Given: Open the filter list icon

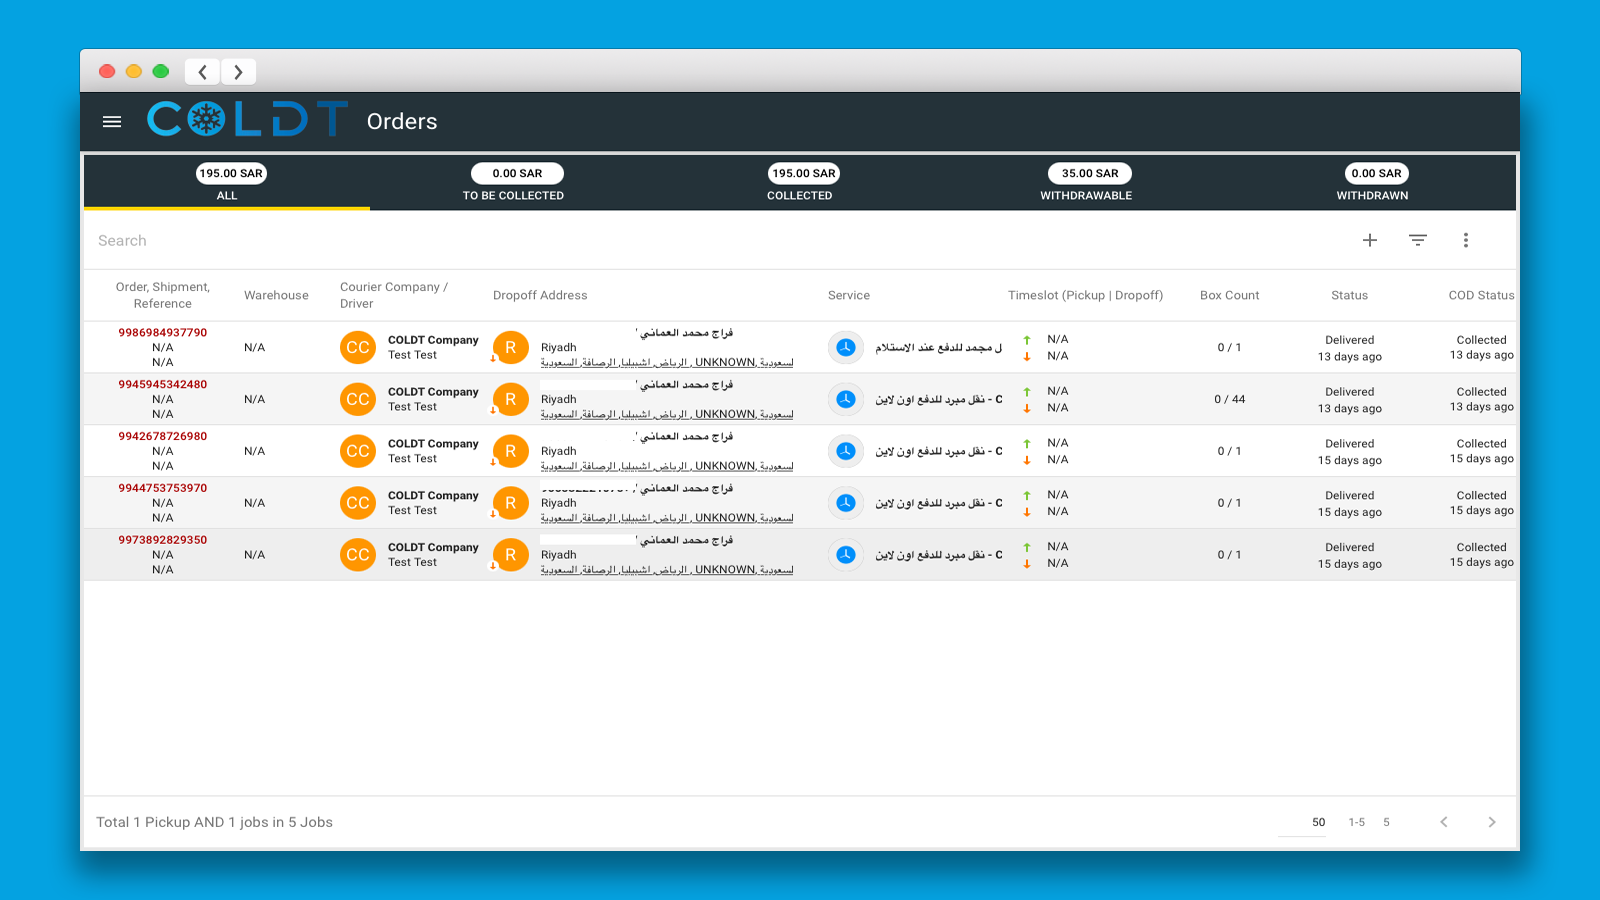Looking at the screenshot, I should [x=1418, y=240].
